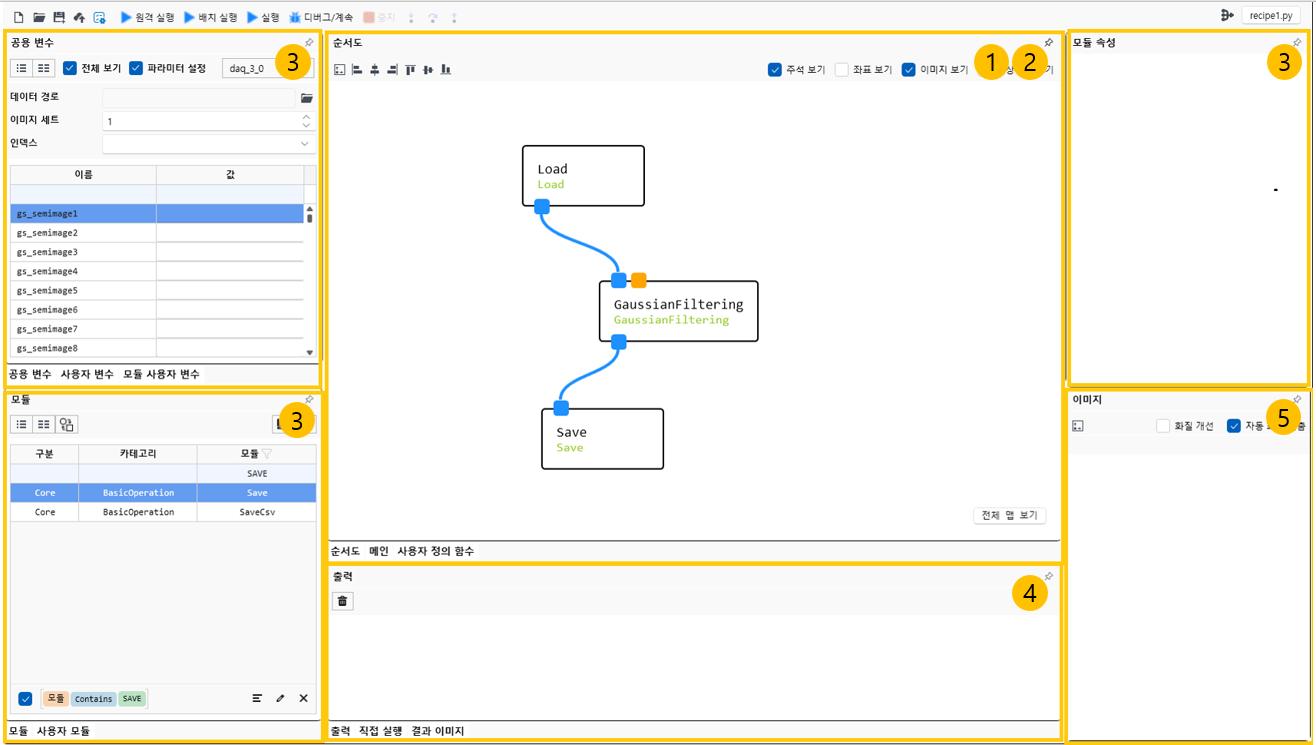
Task: Click the 전체 맵 보기 button
Action: pyautogui.click(x=1009, y=516)
